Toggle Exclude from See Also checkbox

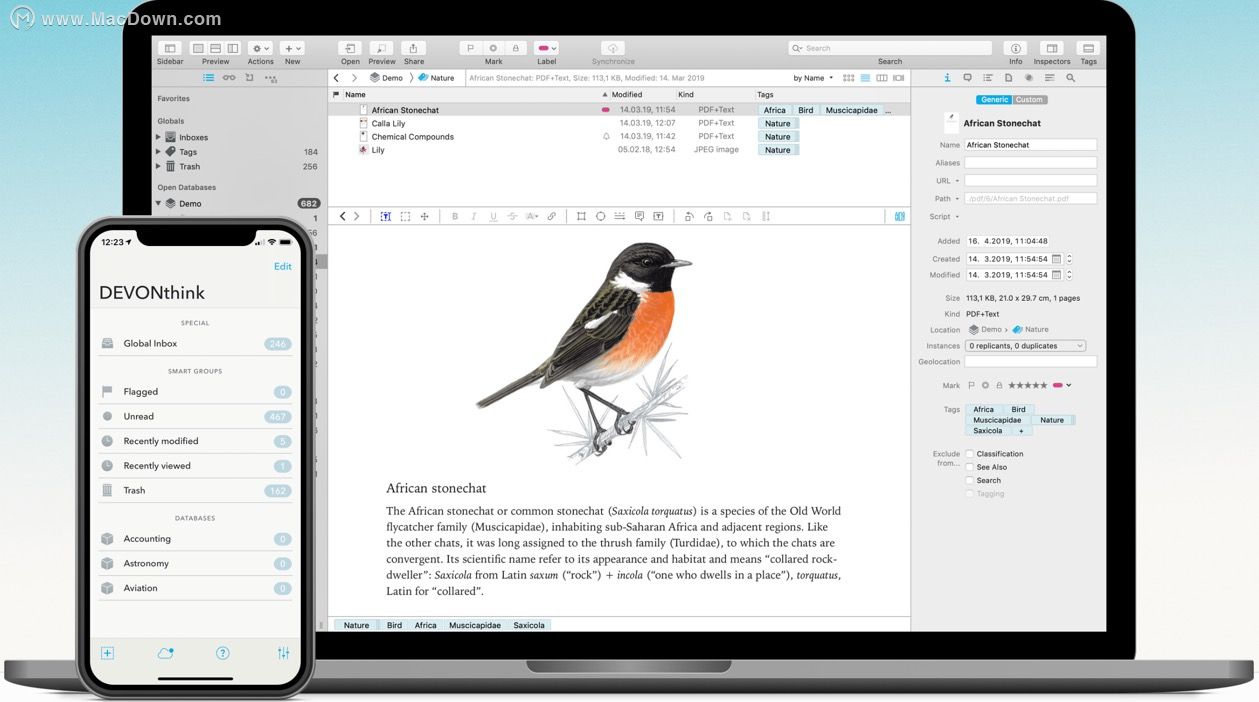(x=969, y=467)
